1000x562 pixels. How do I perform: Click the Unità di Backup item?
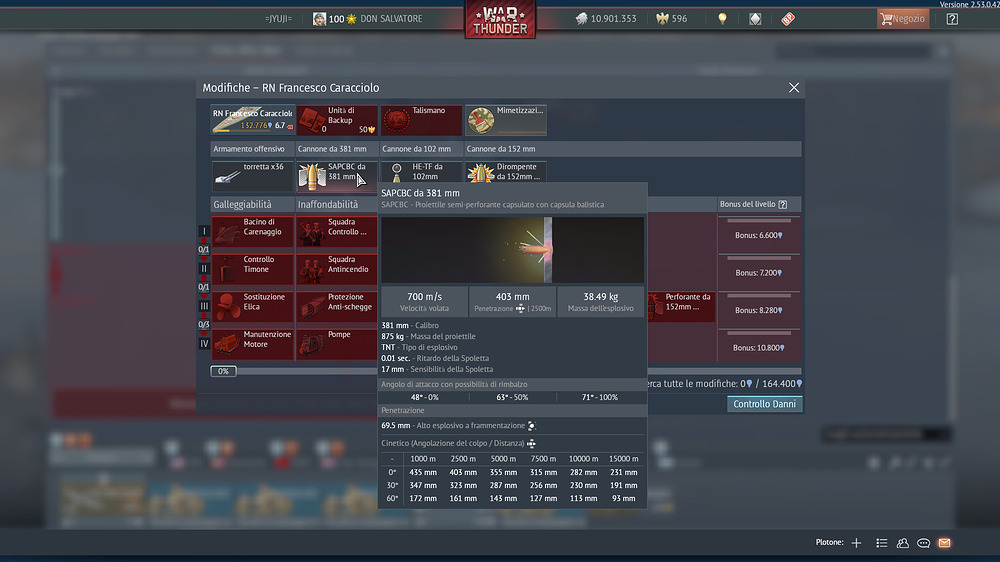coord(337,120)
